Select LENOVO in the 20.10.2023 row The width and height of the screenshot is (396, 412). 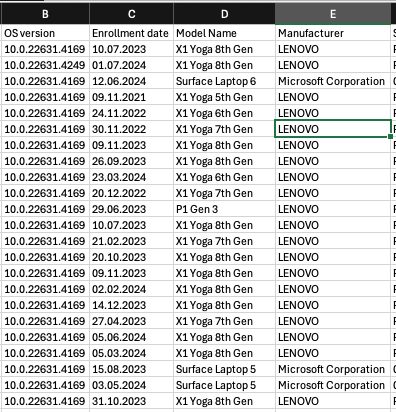pos(333,257)
